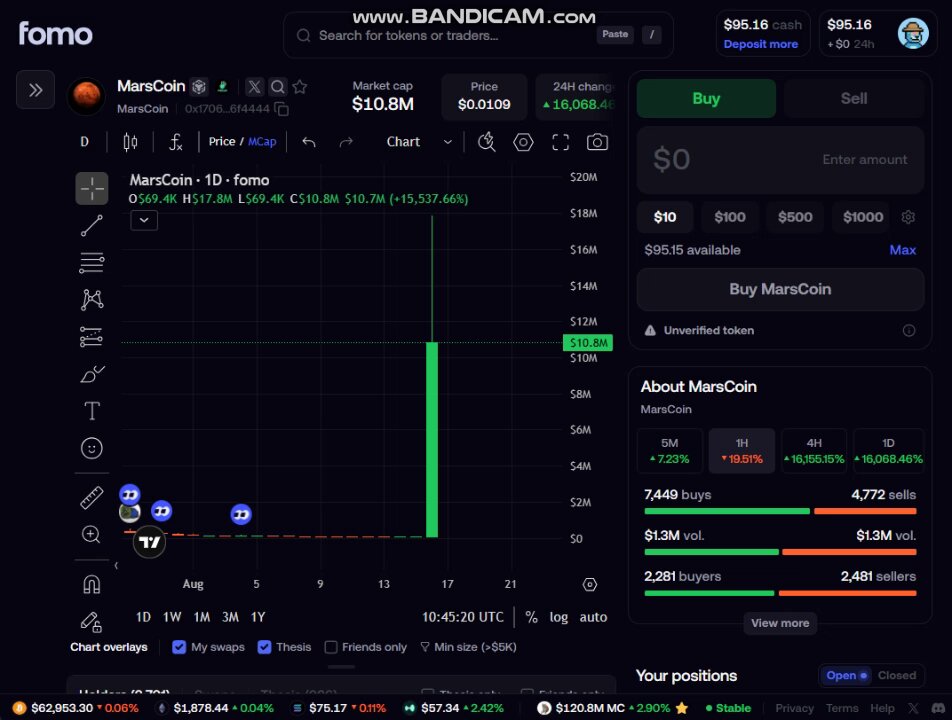Select the Text annotation tool
Image resolution: width=952 pixels, height=720 pixels.
coord(92,411)
